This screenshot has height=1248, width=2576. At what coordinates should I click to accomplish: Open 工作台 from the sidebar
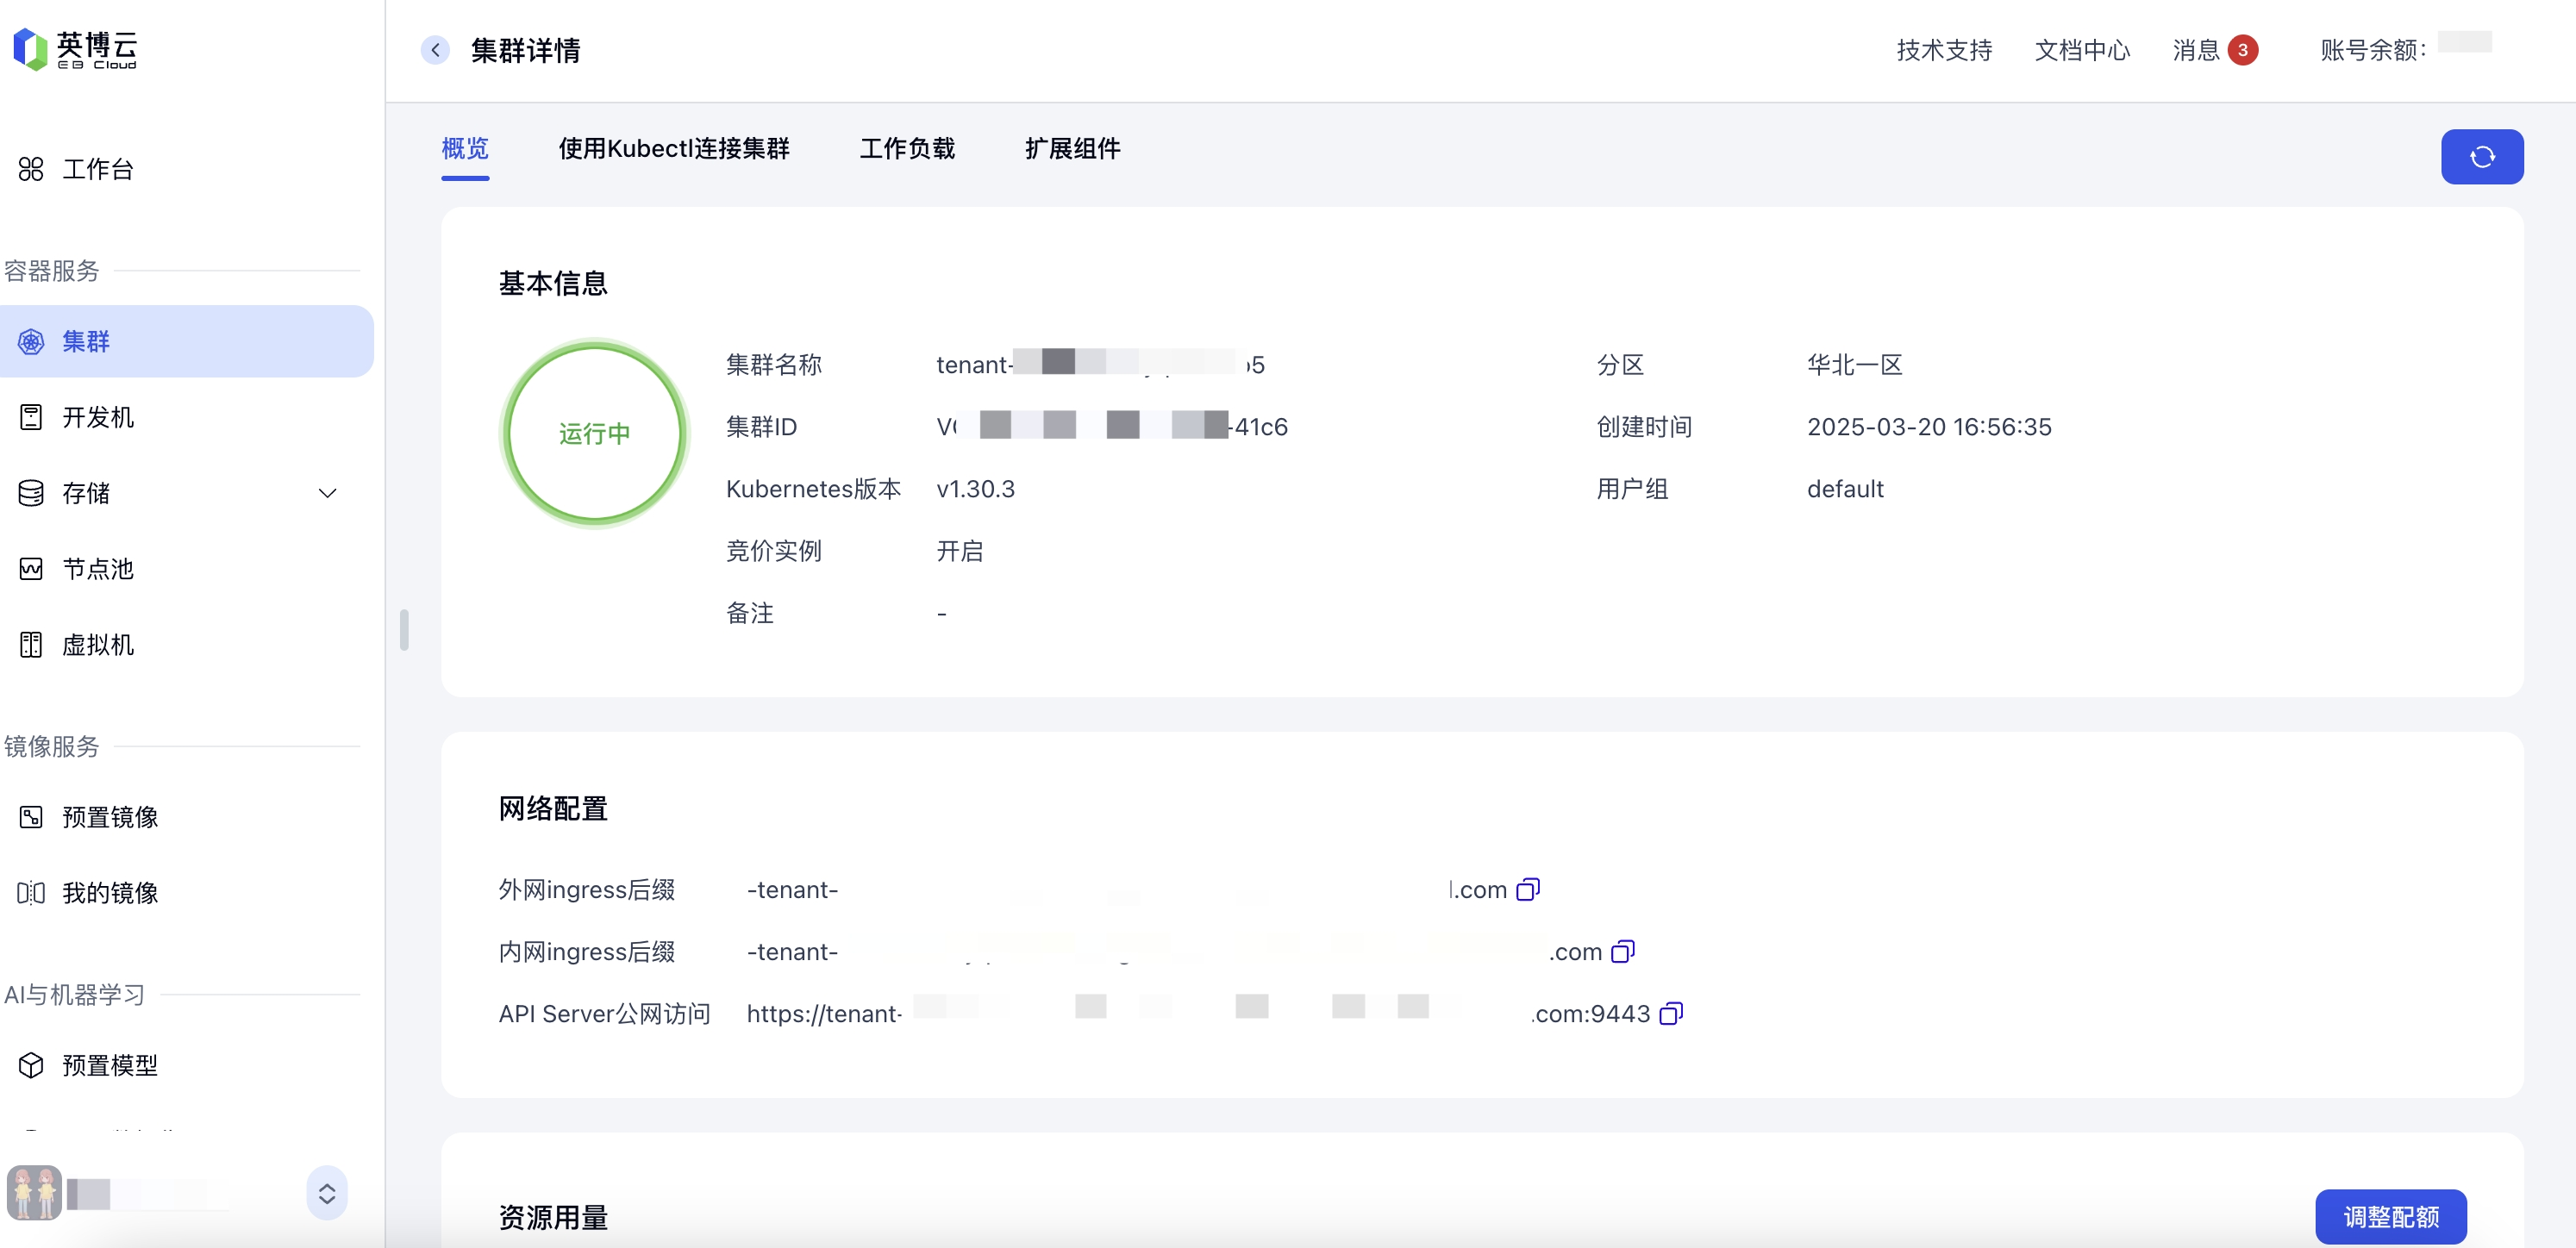[97, 169]
